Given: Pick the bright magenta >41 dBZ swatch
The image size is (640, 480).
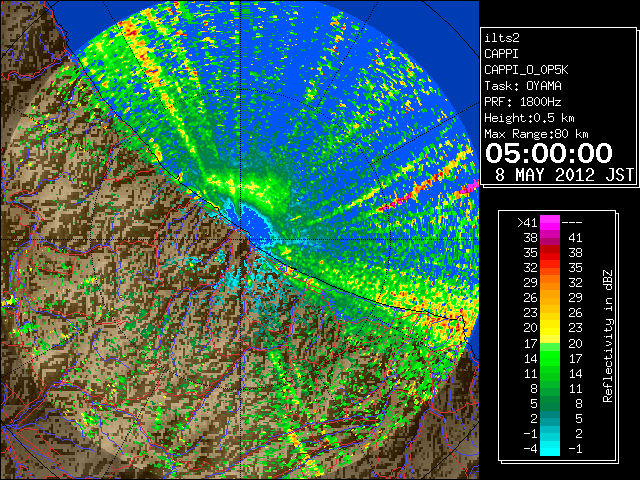Looking at the screenshot, I should tap(550, 222).
